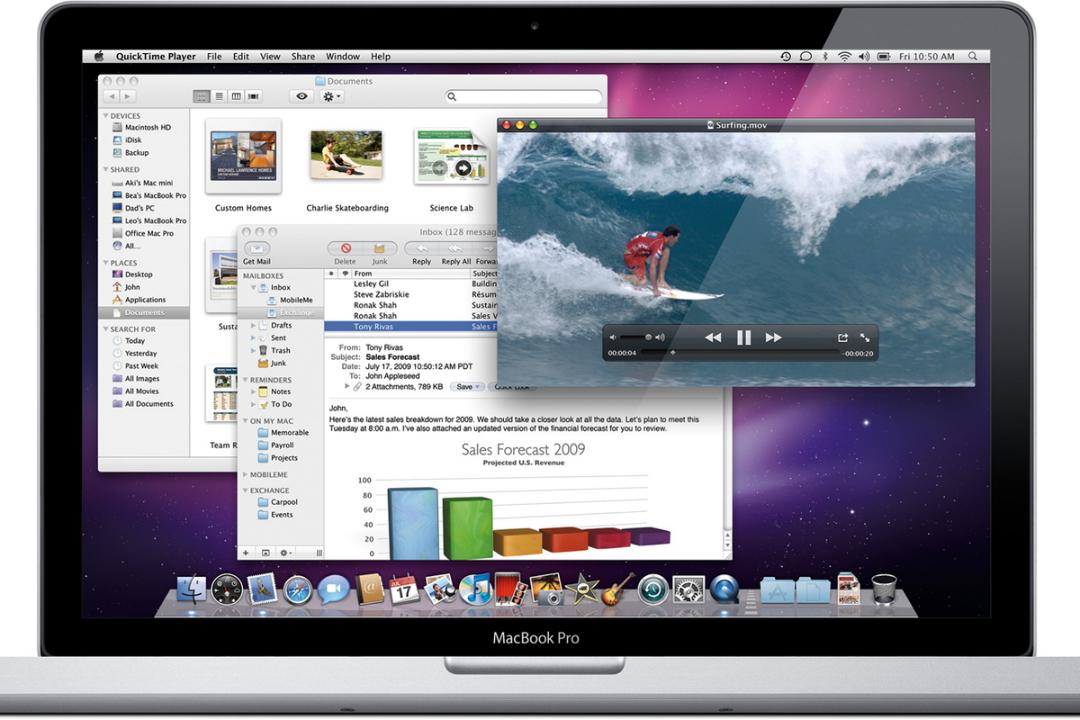Go back in the Documents Finder window
Screen dimensions: 1080x720
click(x=112, y=96)
